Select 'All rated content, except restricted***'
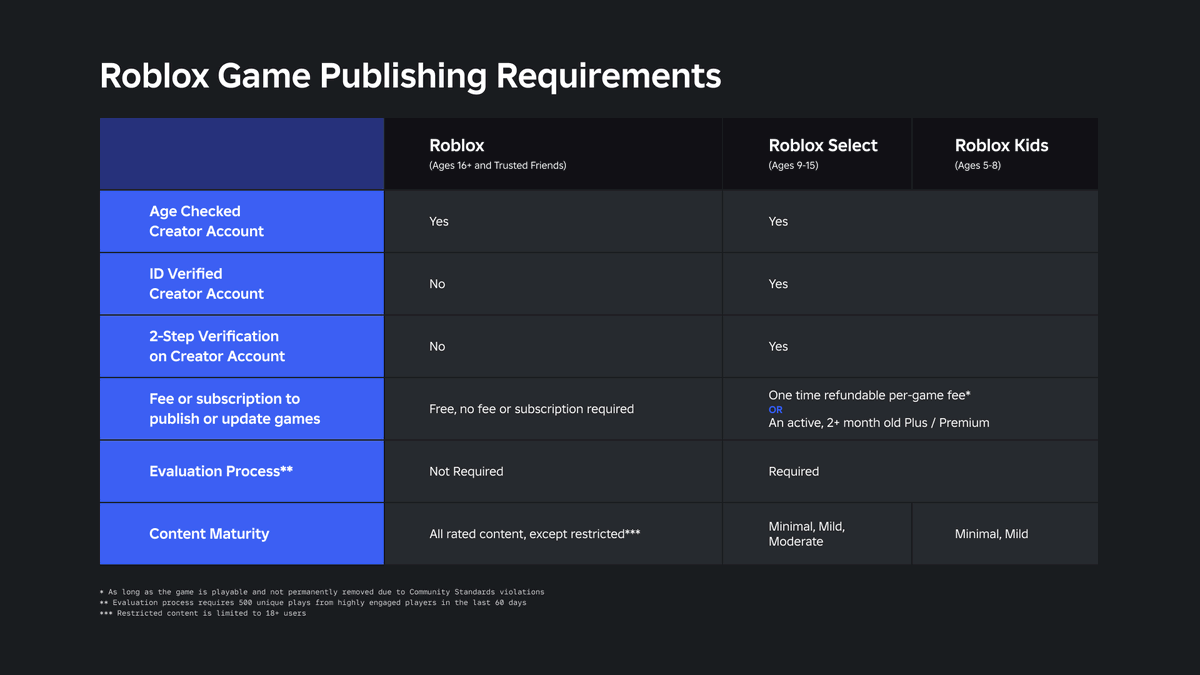 coord(535,534)
